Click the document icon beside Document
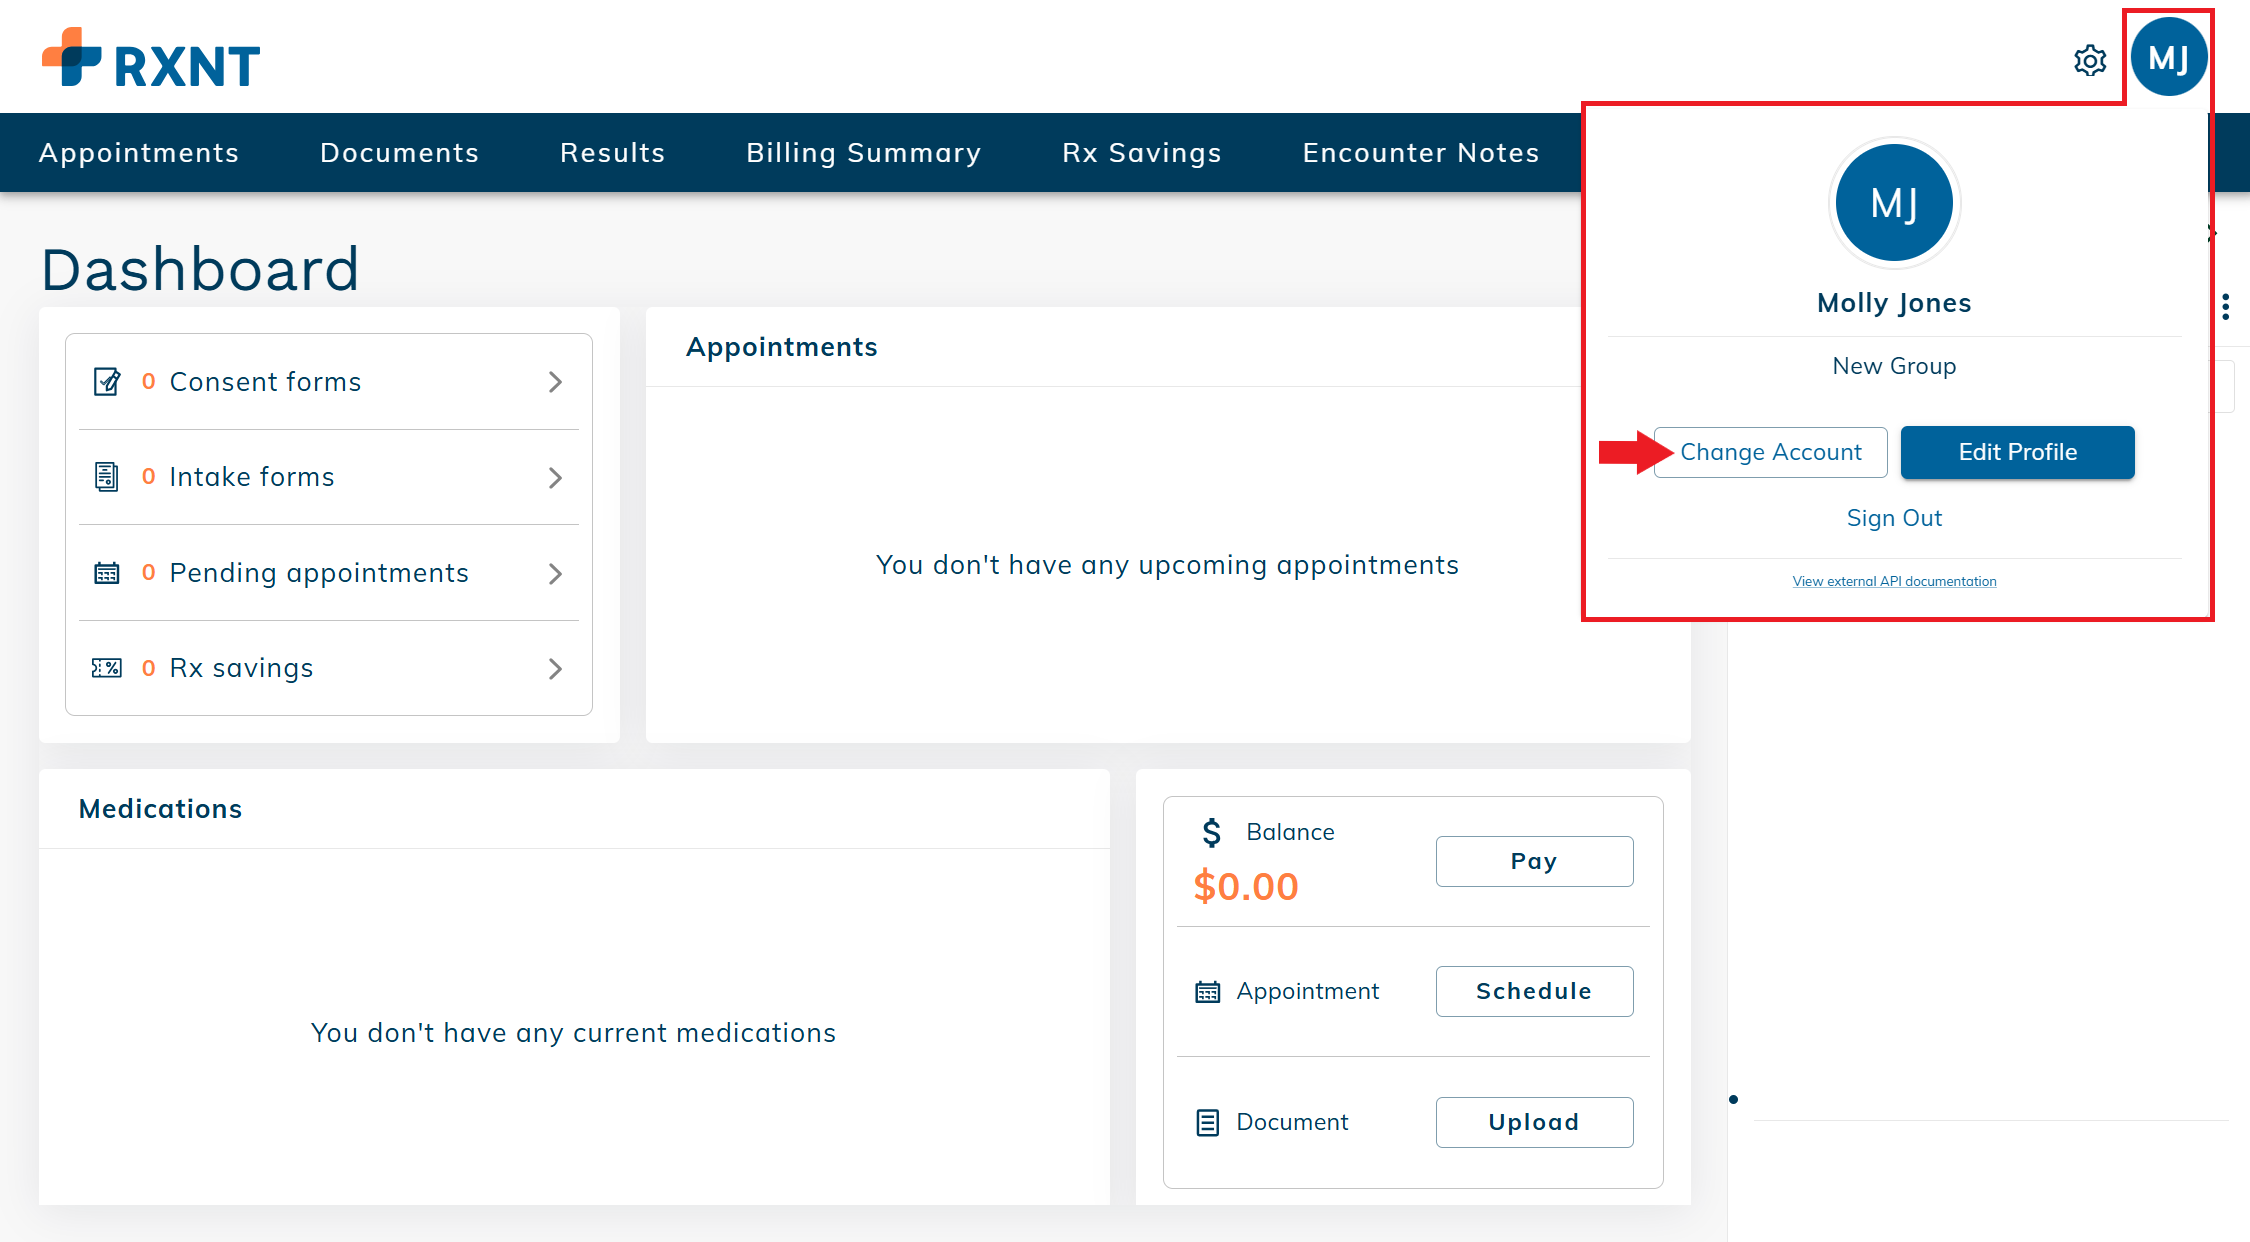The height and width of the screenshot is (1242, 2250). pos(1210,1121)
